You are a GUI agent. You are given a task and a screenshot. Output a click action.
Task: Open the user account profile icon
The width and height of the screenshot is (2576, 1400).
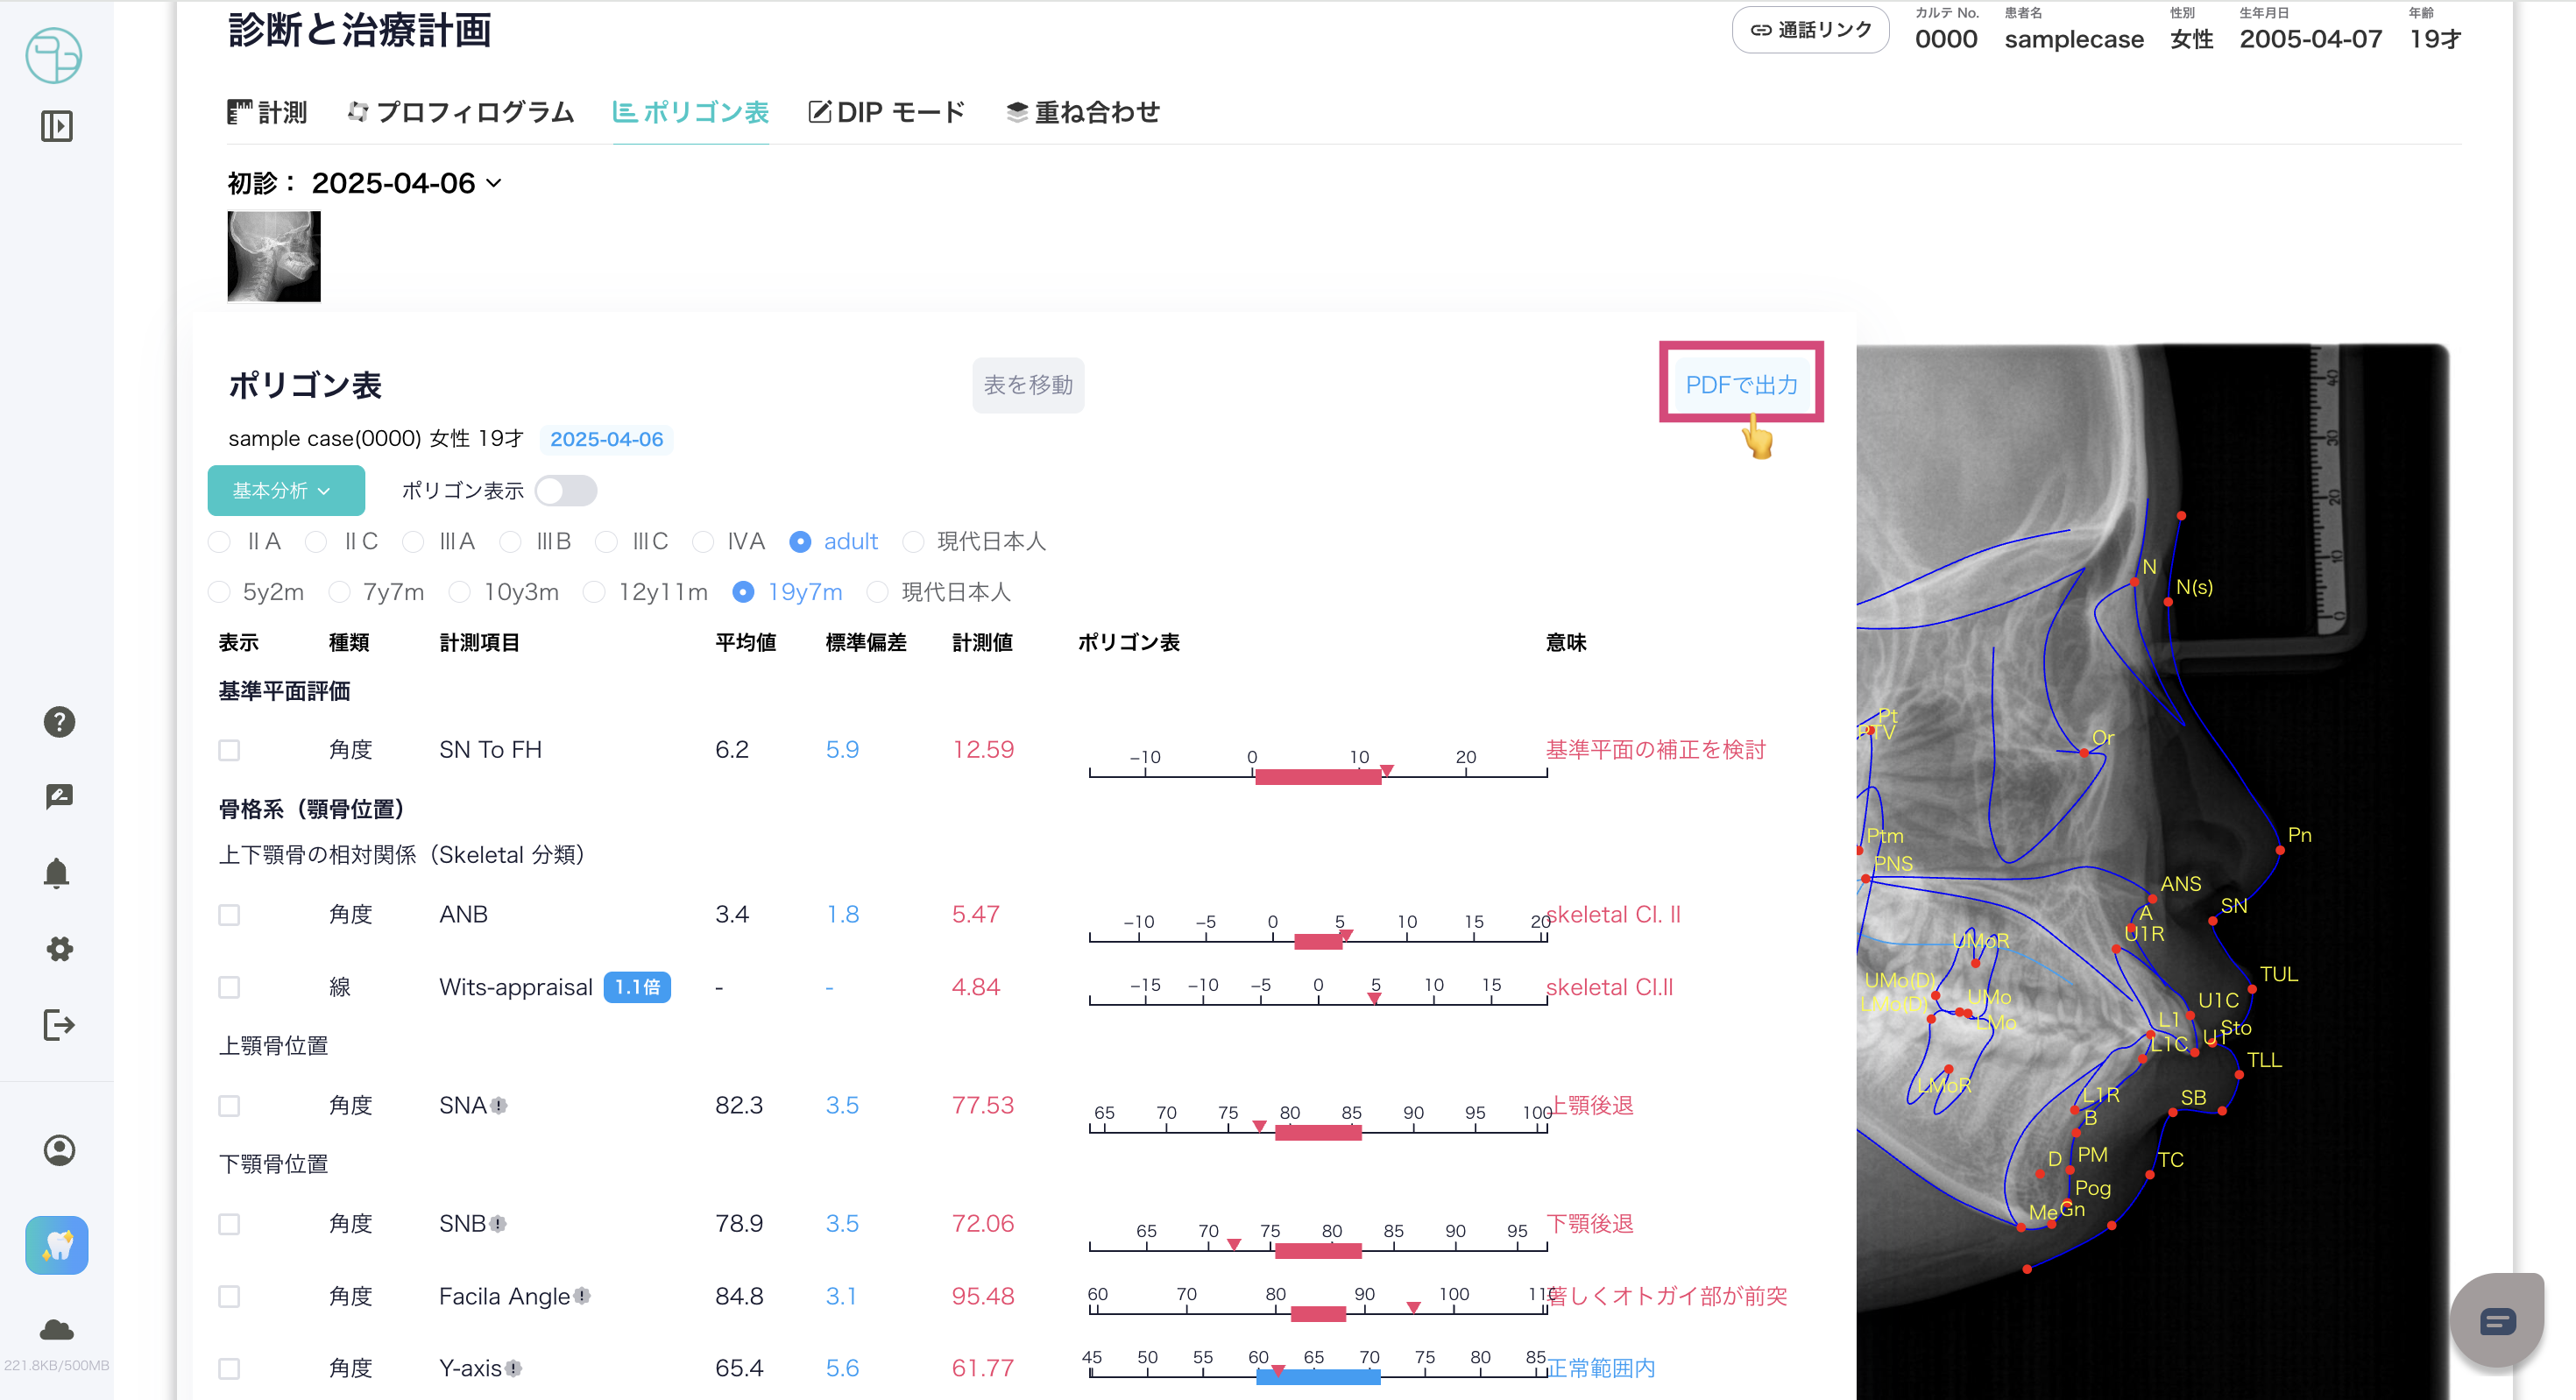tap(59, 1150)
